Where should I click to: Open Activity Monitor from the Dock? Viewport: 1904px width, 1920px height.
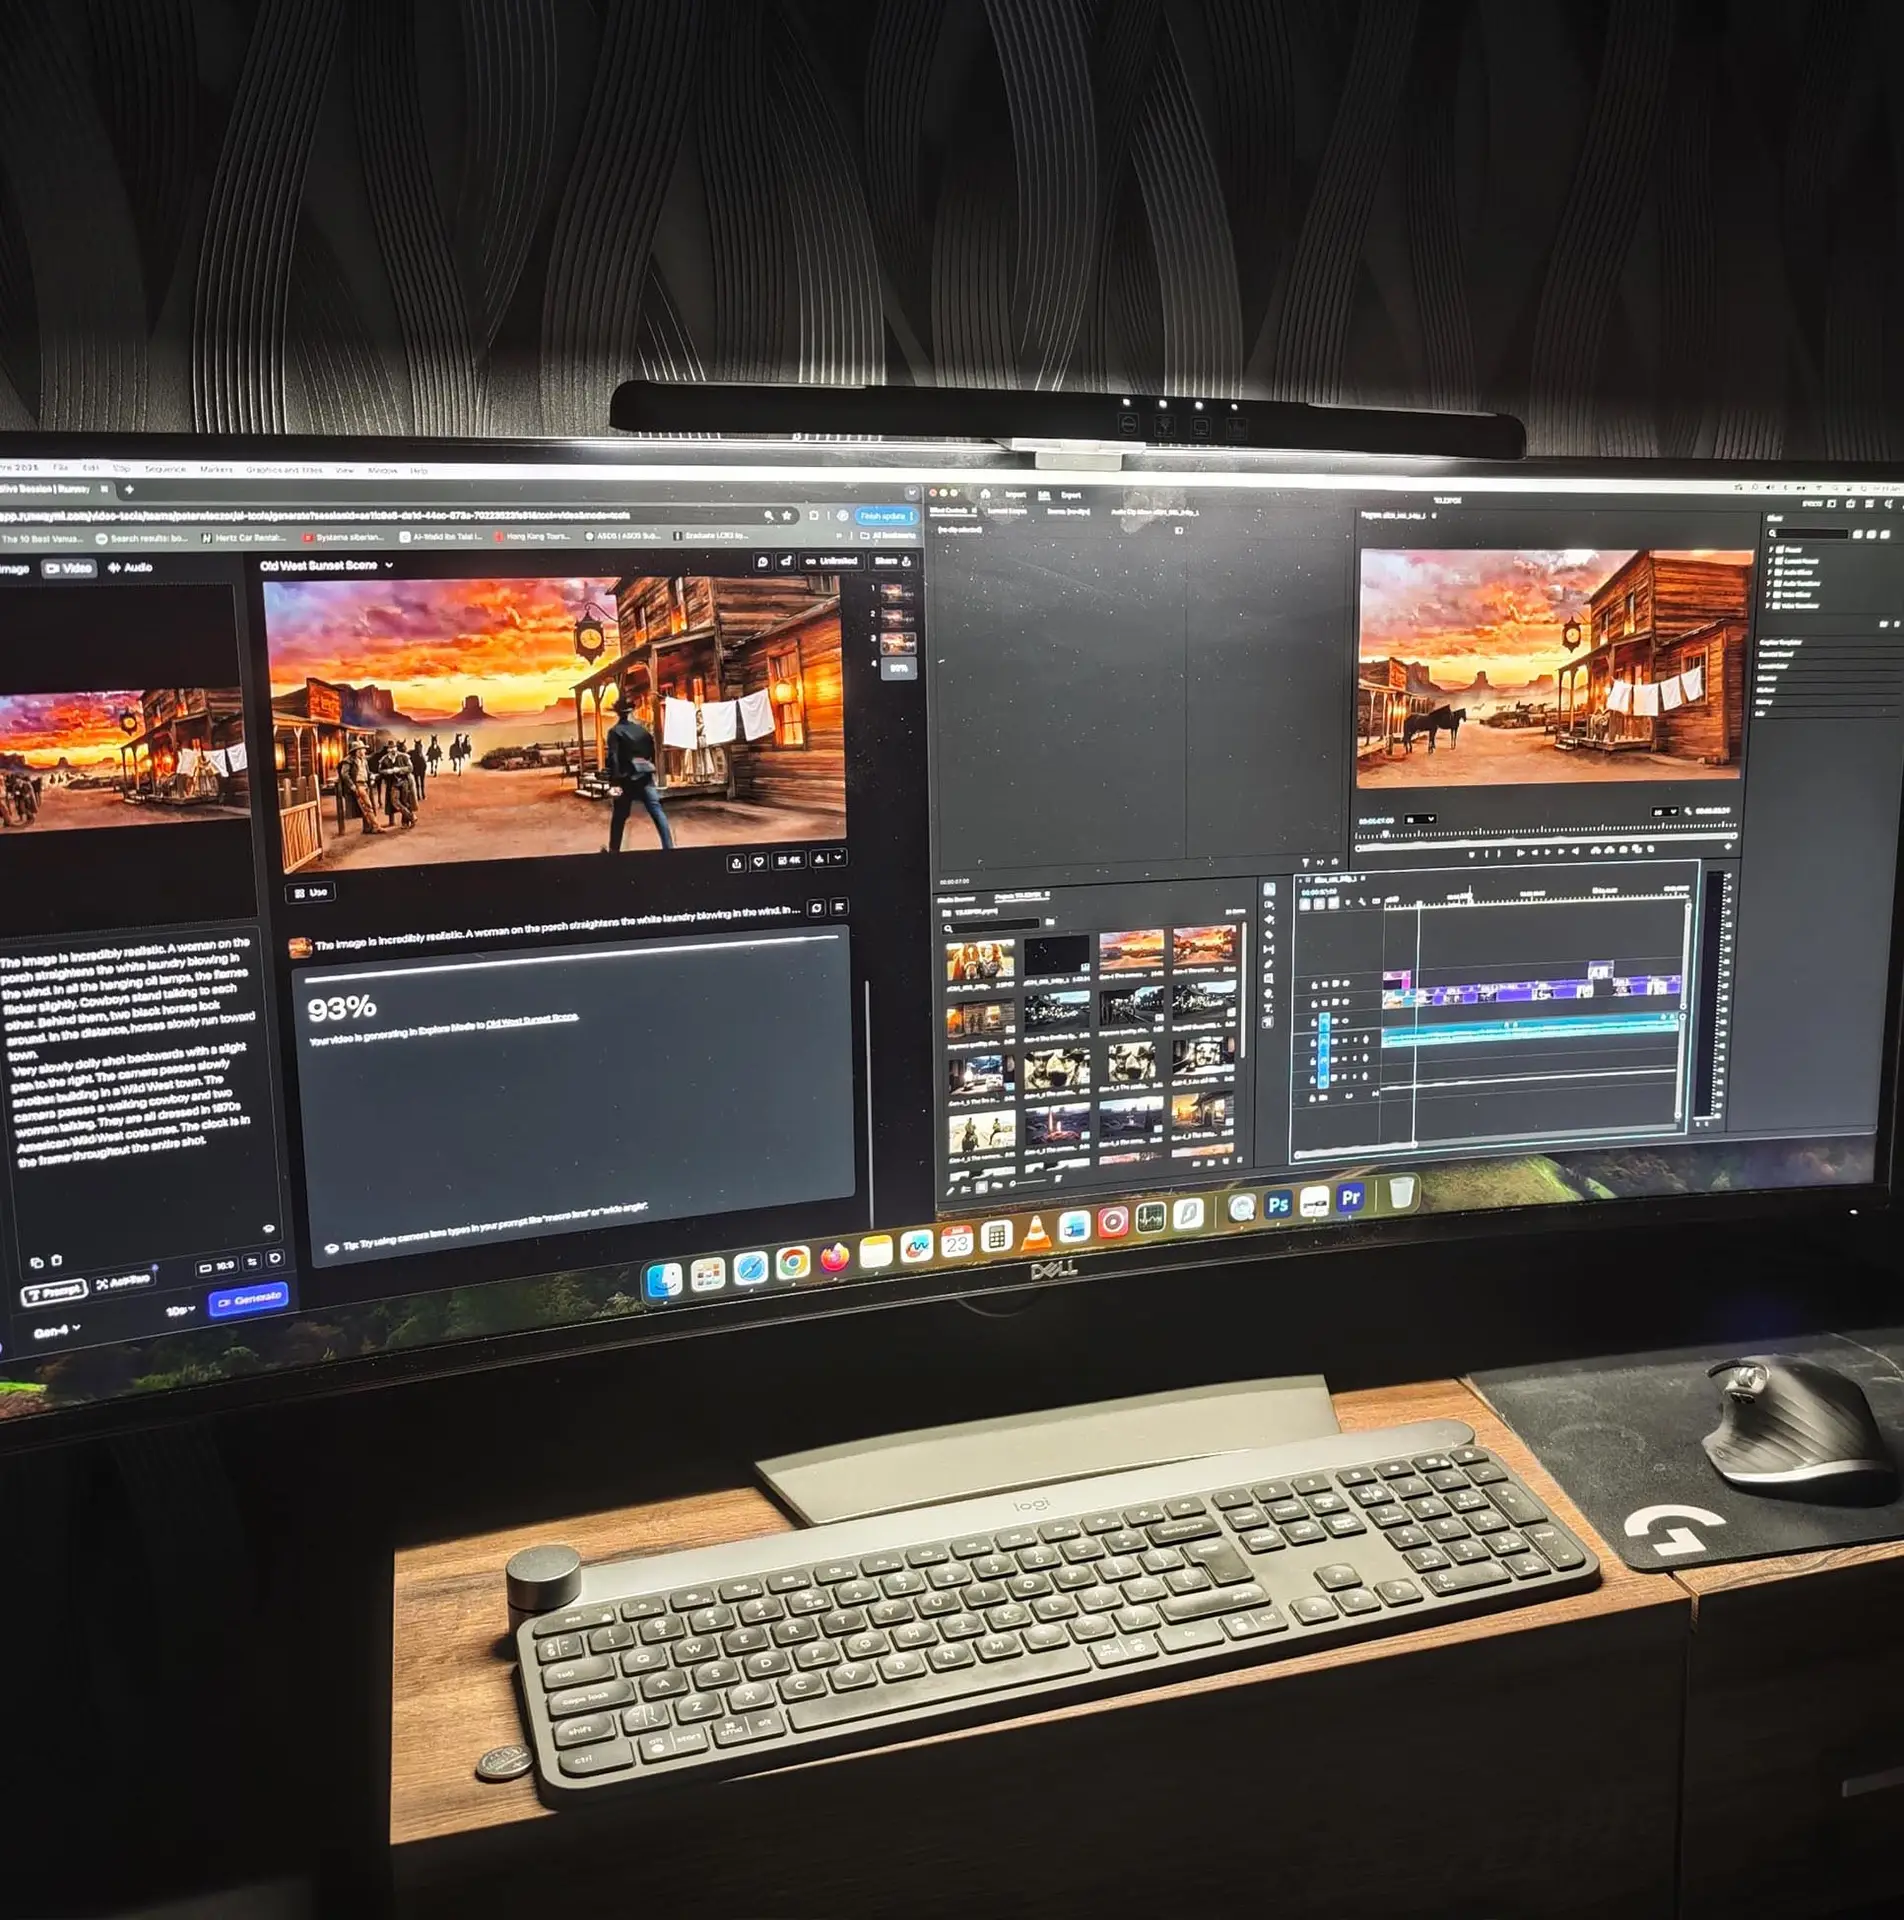pos(1150,1218)
